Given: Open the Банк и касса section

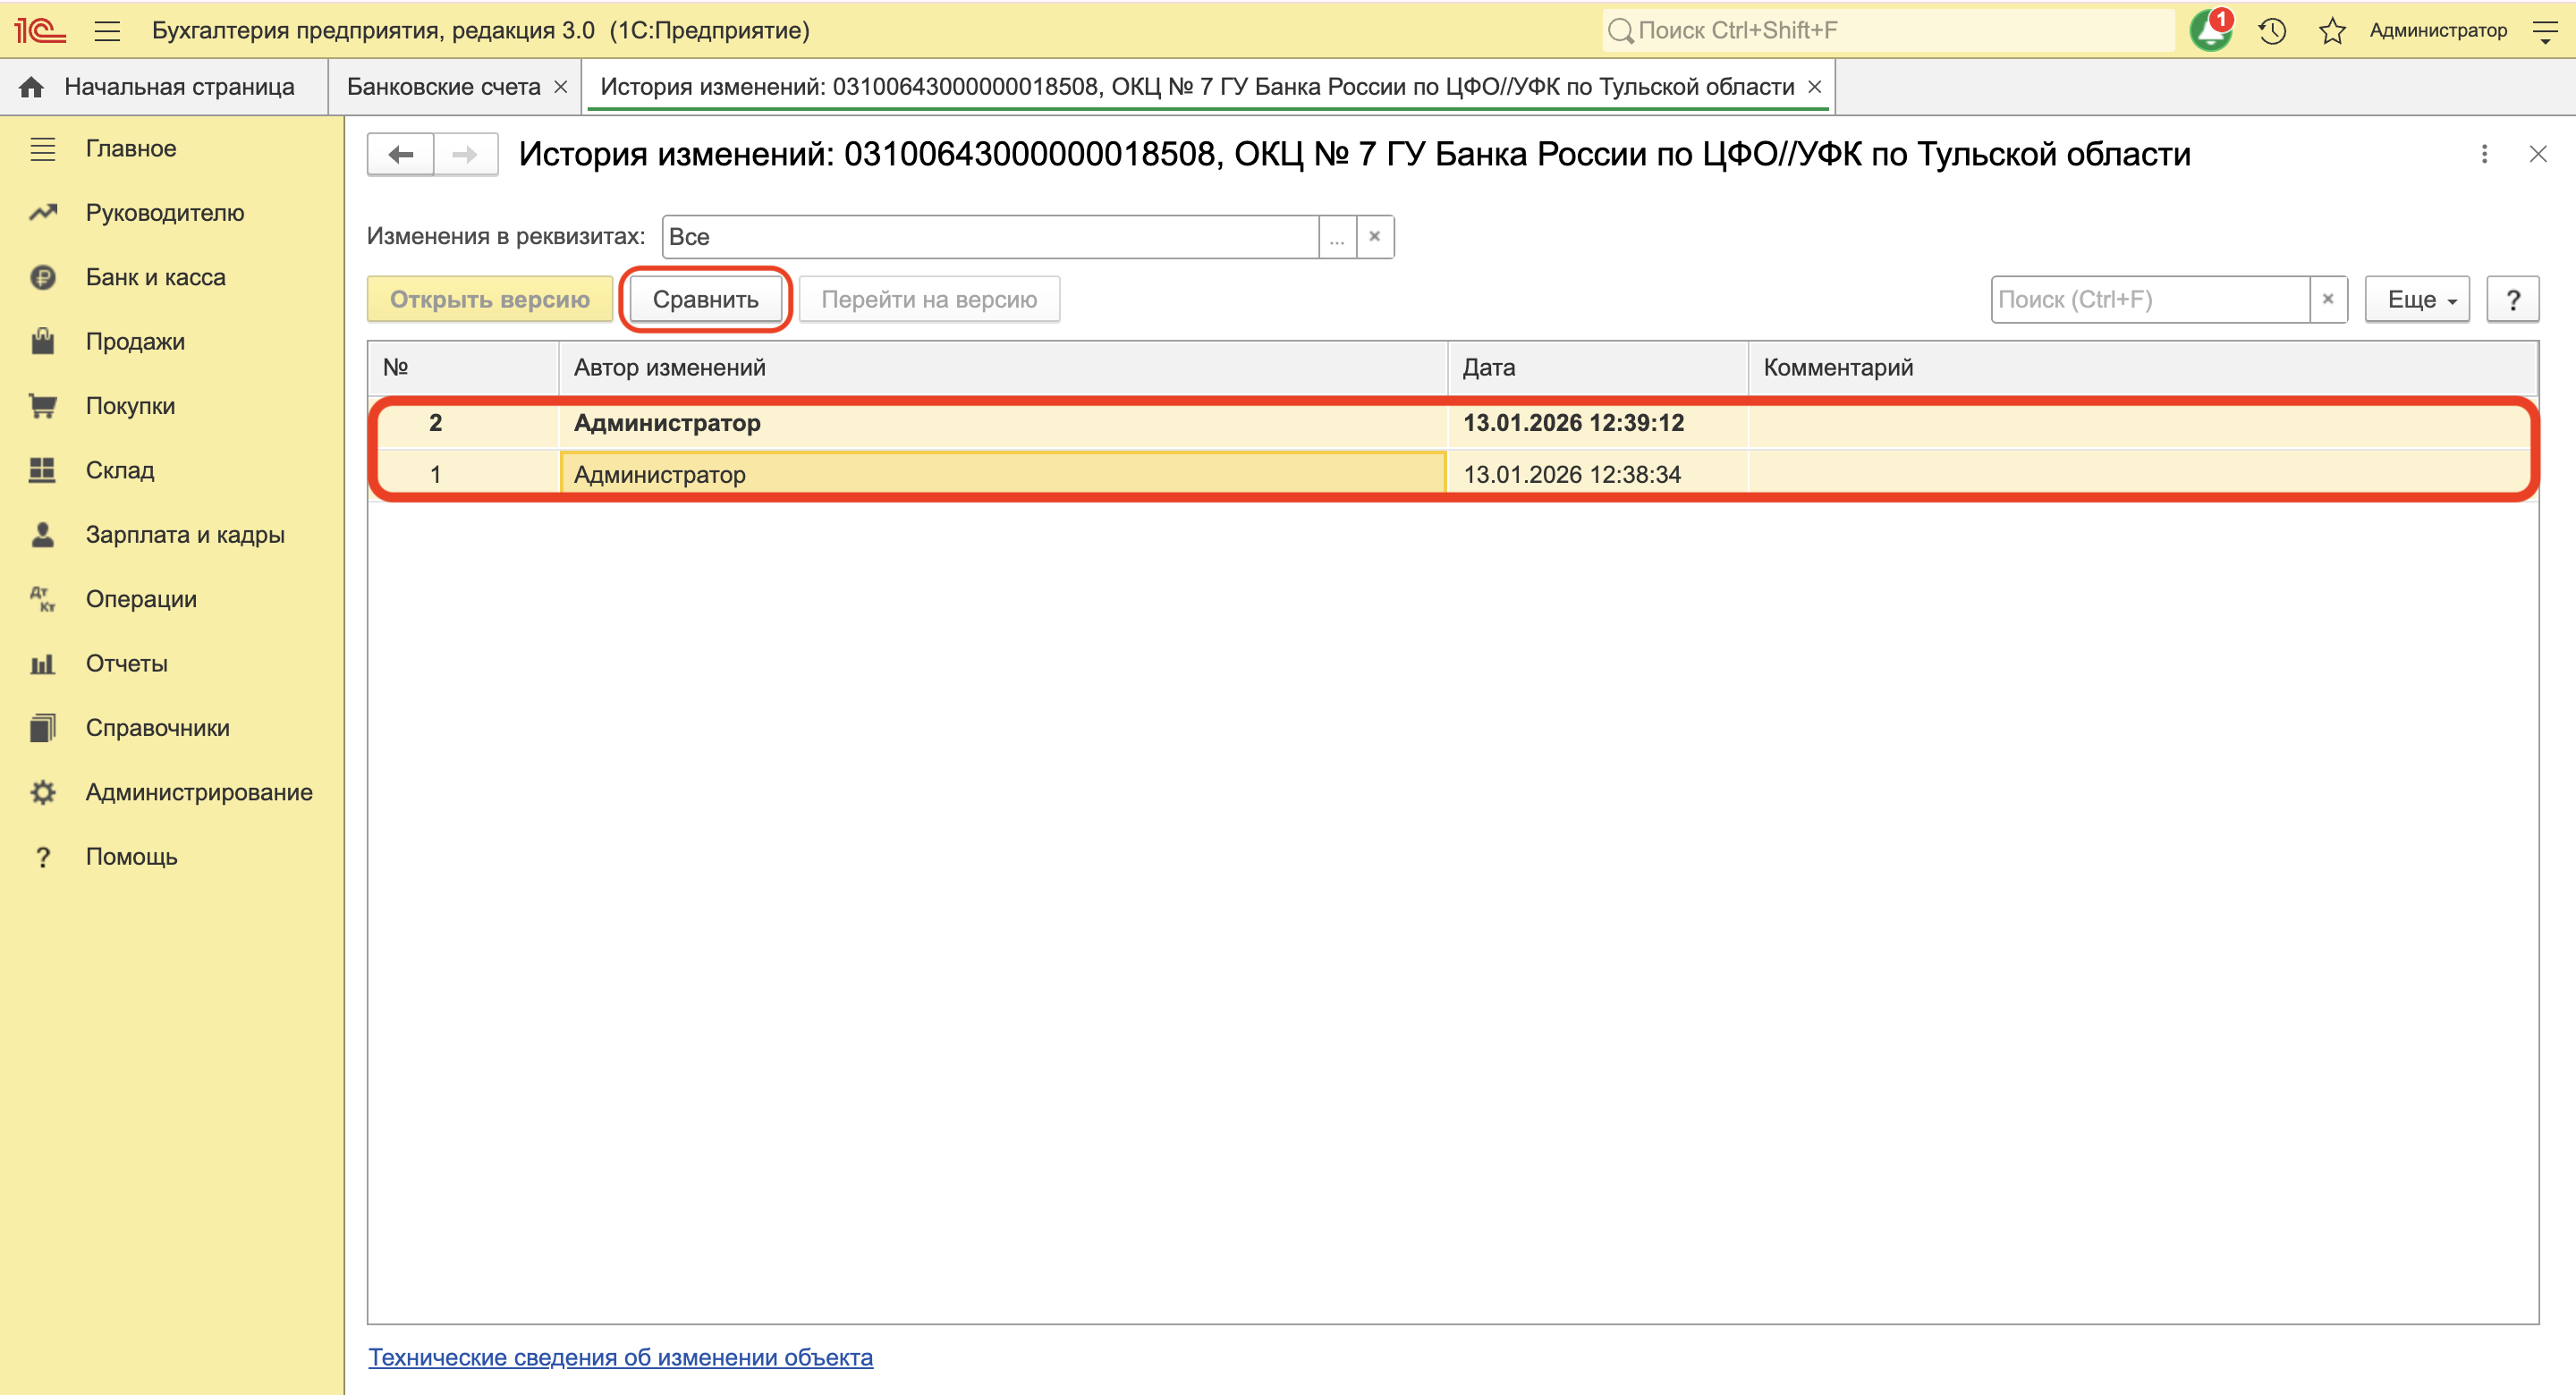Looking at the screenshot, I should [x=155, y=277].
